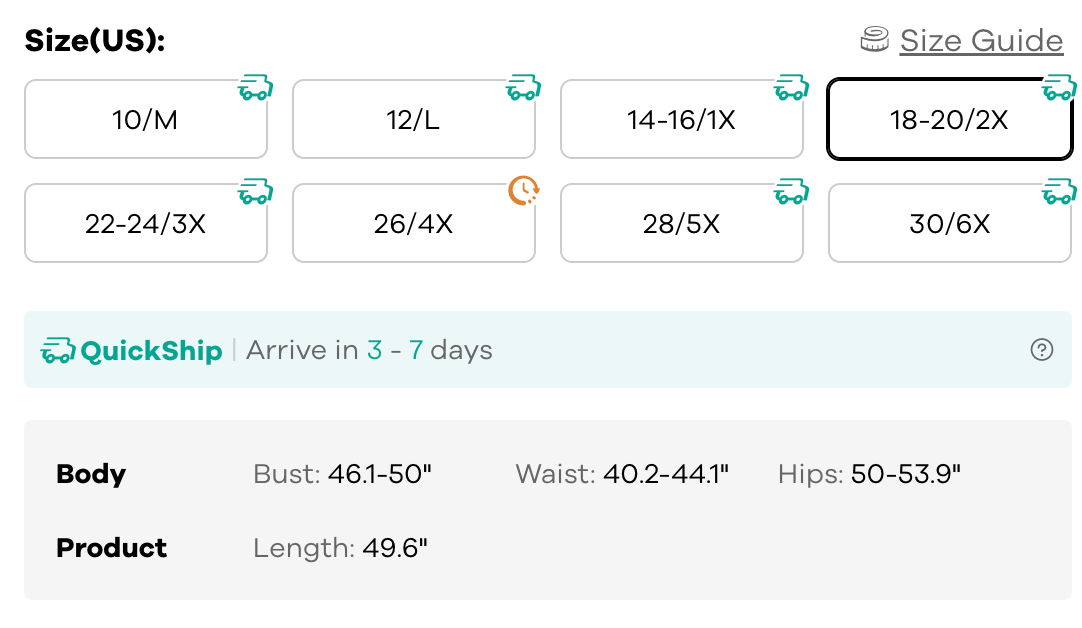The height and width of the screenshot is (628, 1082).
Task: Choose size 22-24/3X
Action: (146, 224)
